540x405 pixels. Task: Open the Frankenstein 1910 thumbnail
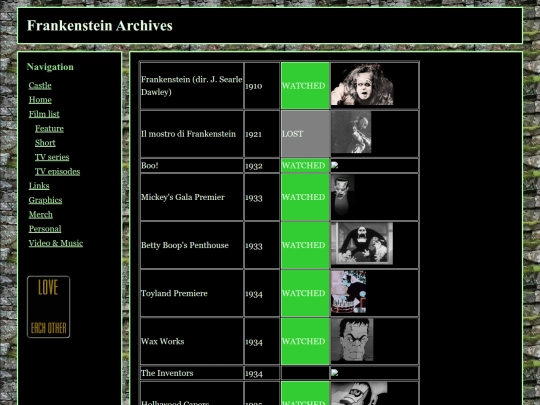pyautogui.click(x=362, y=84)
